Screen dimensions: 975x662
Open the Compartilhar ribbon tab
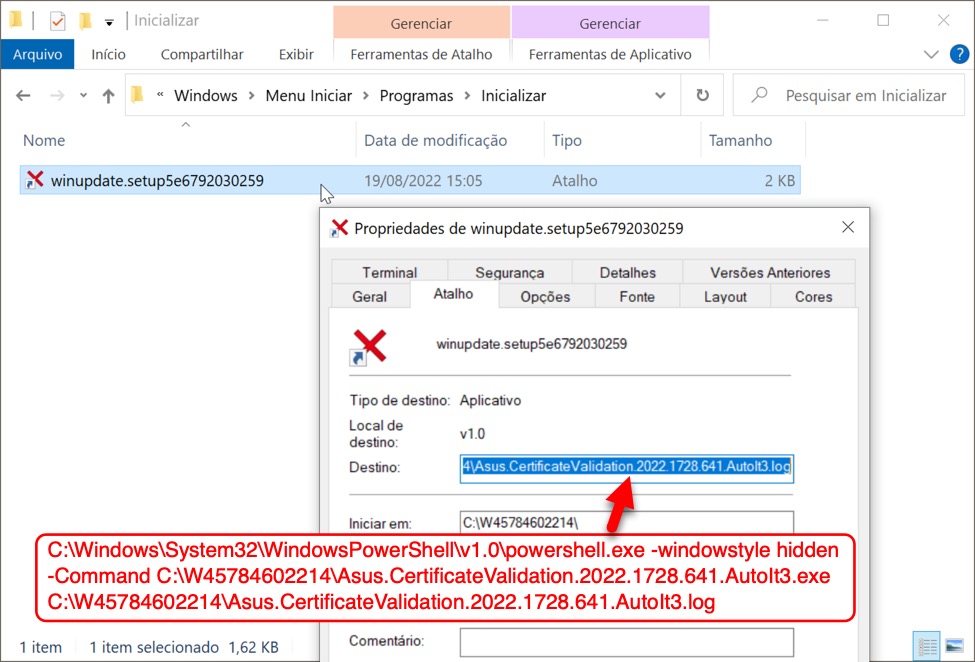202,54
